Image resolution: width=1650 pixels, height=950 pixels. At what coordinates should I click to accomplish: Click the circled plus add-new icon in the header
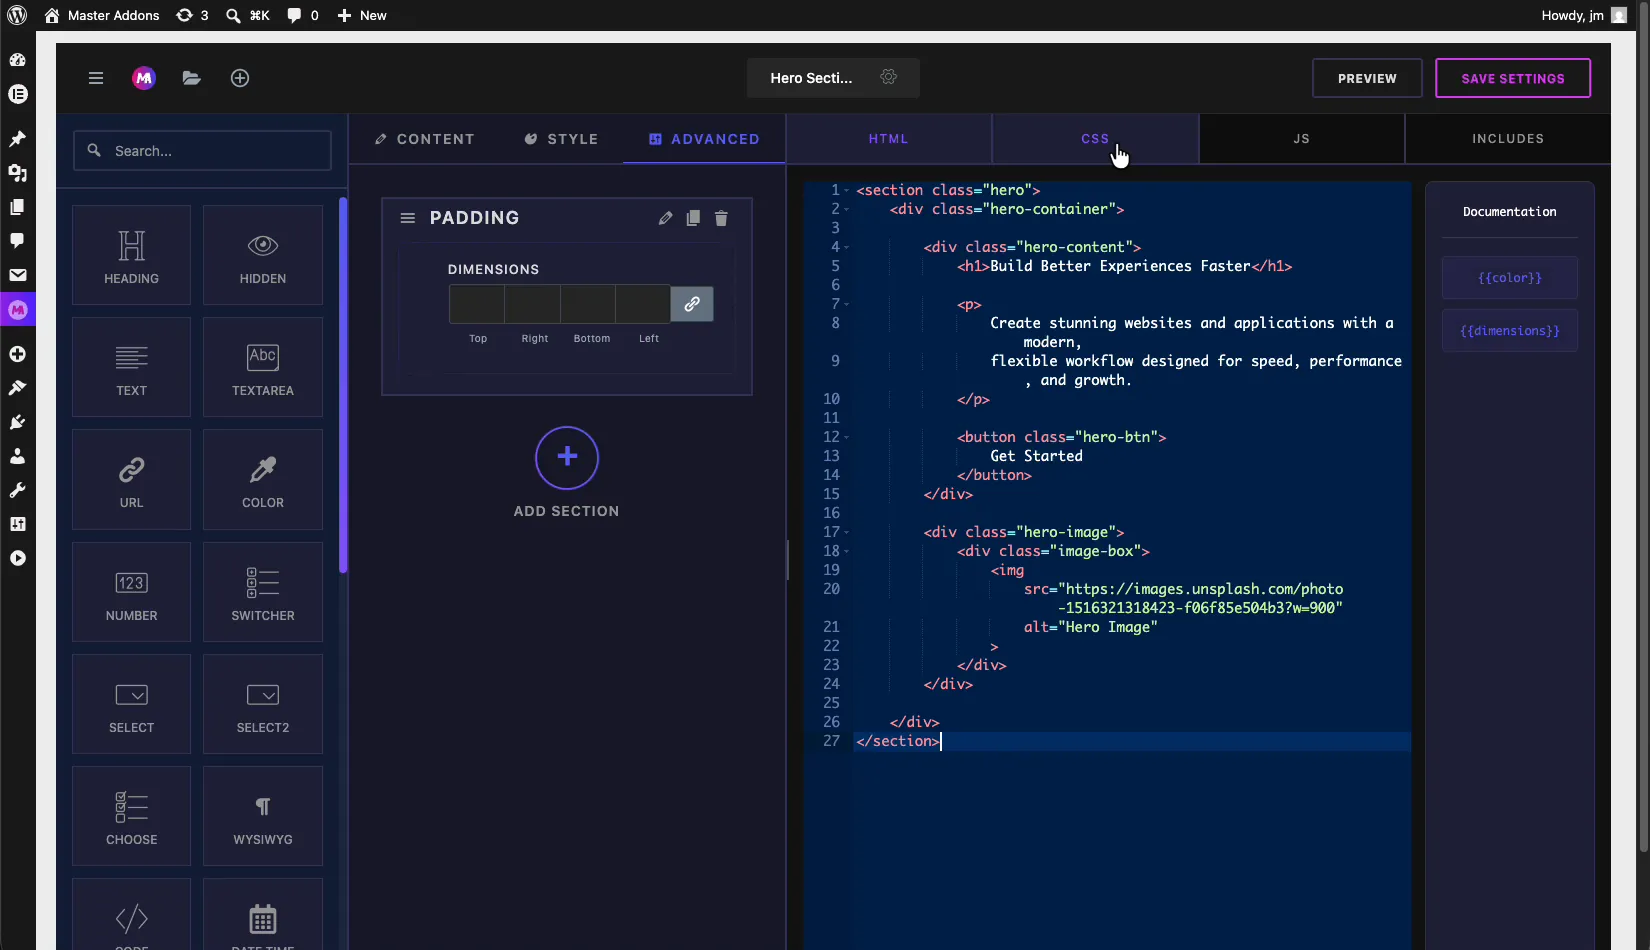click(x=240, y=78)
